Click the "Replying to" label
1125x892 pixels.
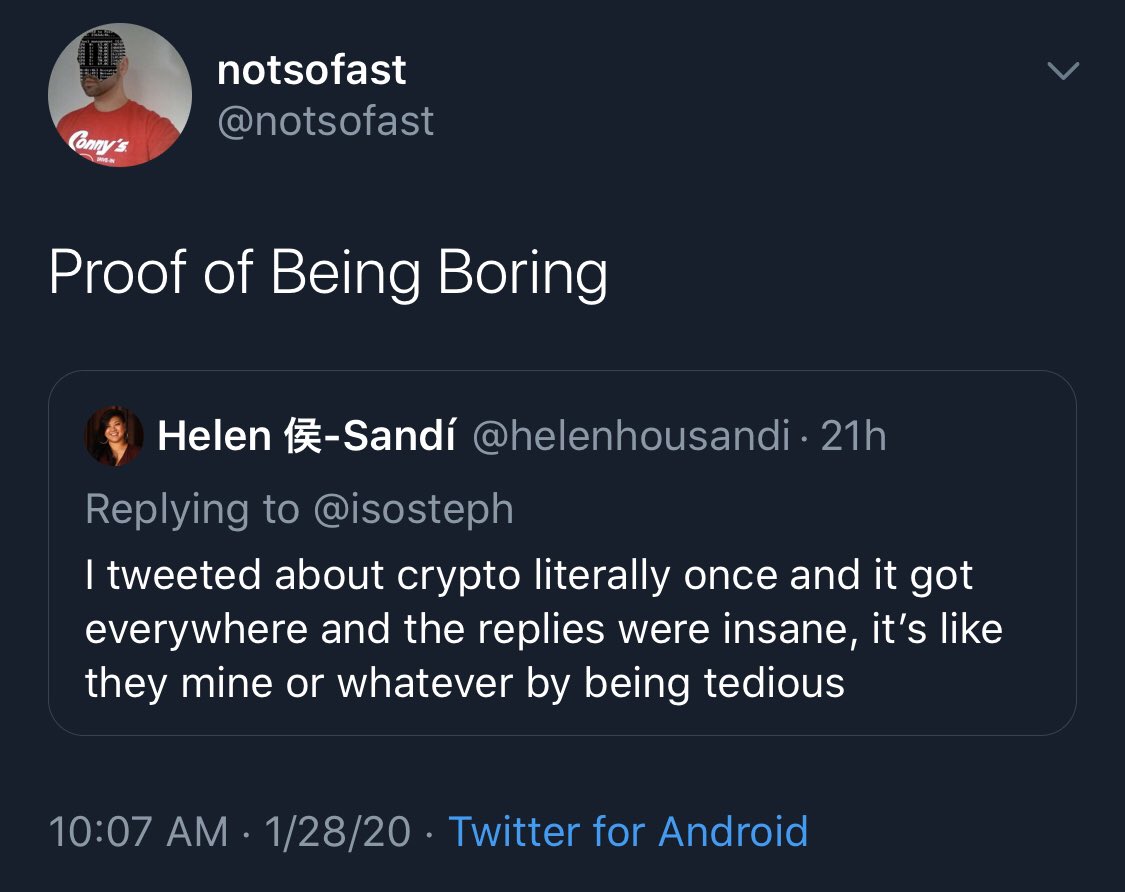point(192,509)
